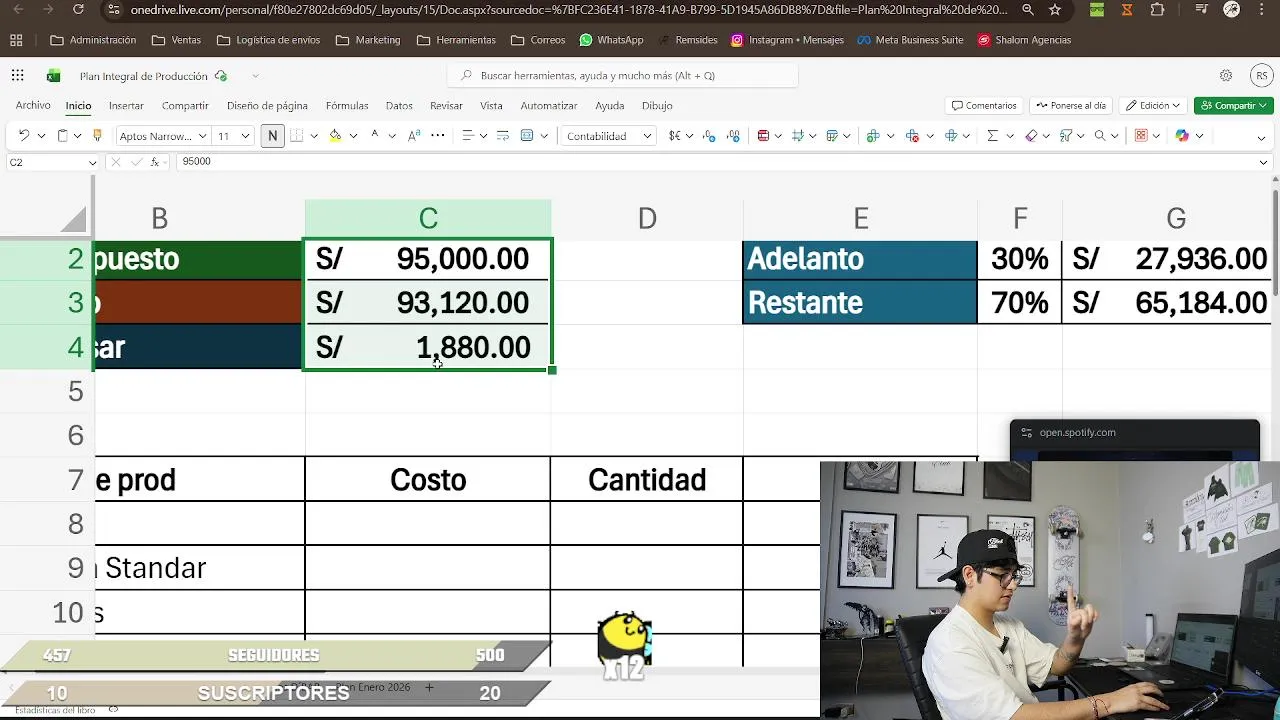Click the decrease decimal icon

[734, 136]
